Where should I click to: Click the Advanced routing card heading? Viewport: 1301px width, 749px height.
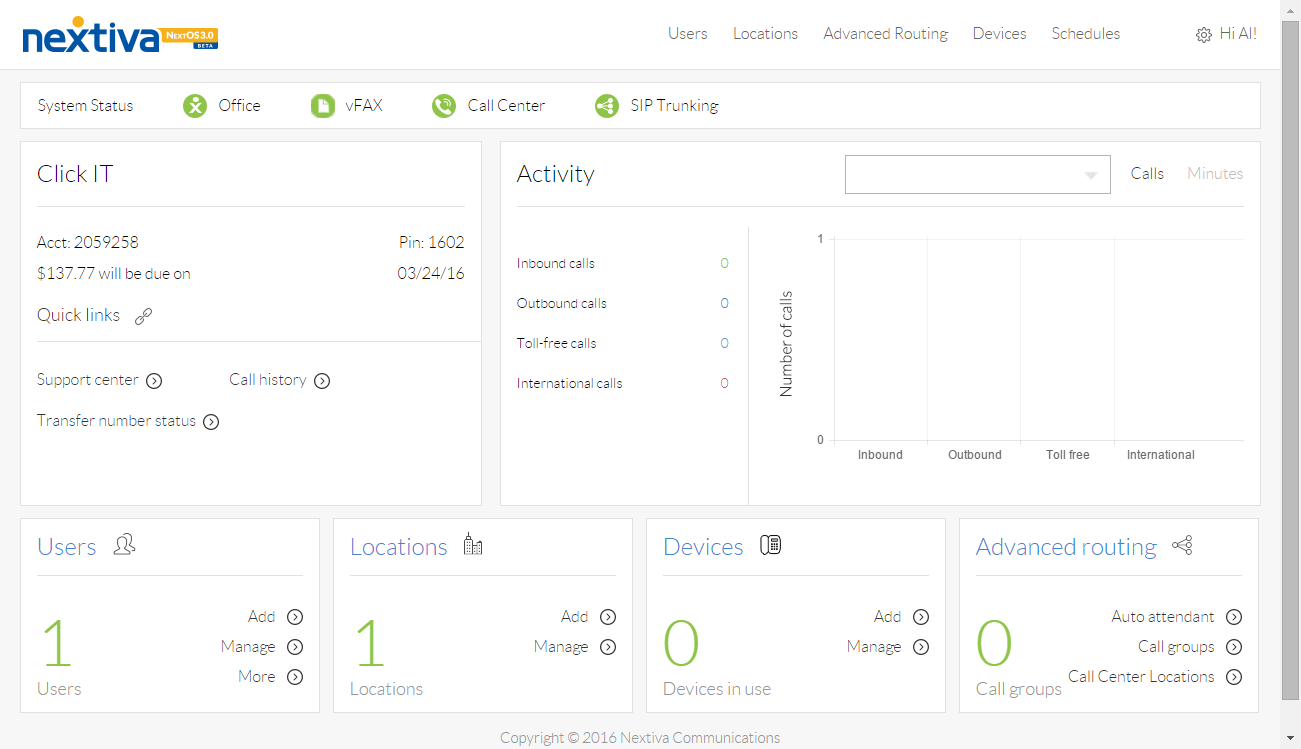click(1066, 547)
